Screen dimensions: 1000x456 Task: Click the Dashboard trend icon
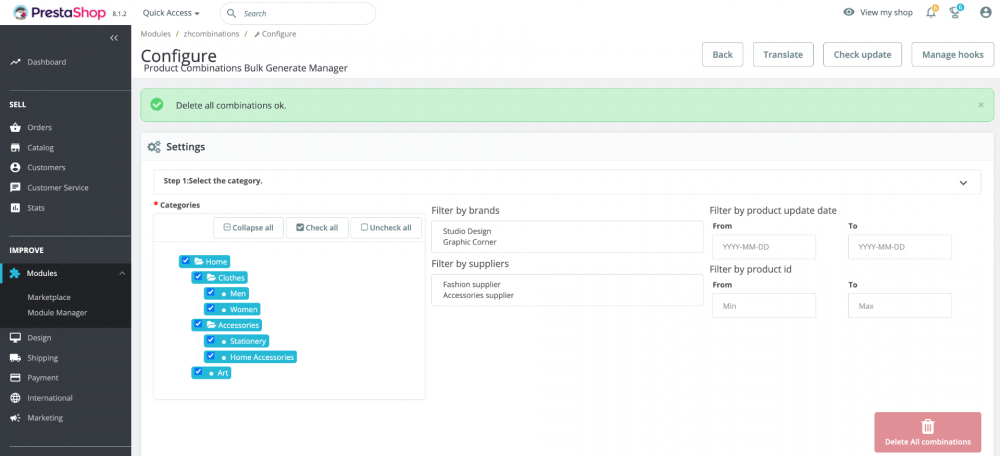pyautogui.click(x=15, y=62)
